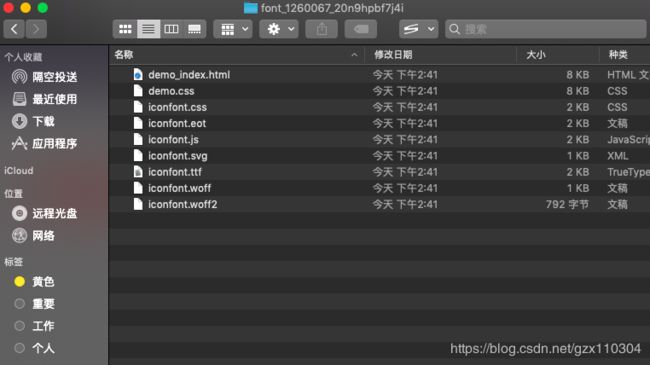
Task: Click the iconfont.woff file icon
Action: coord(138,188)
